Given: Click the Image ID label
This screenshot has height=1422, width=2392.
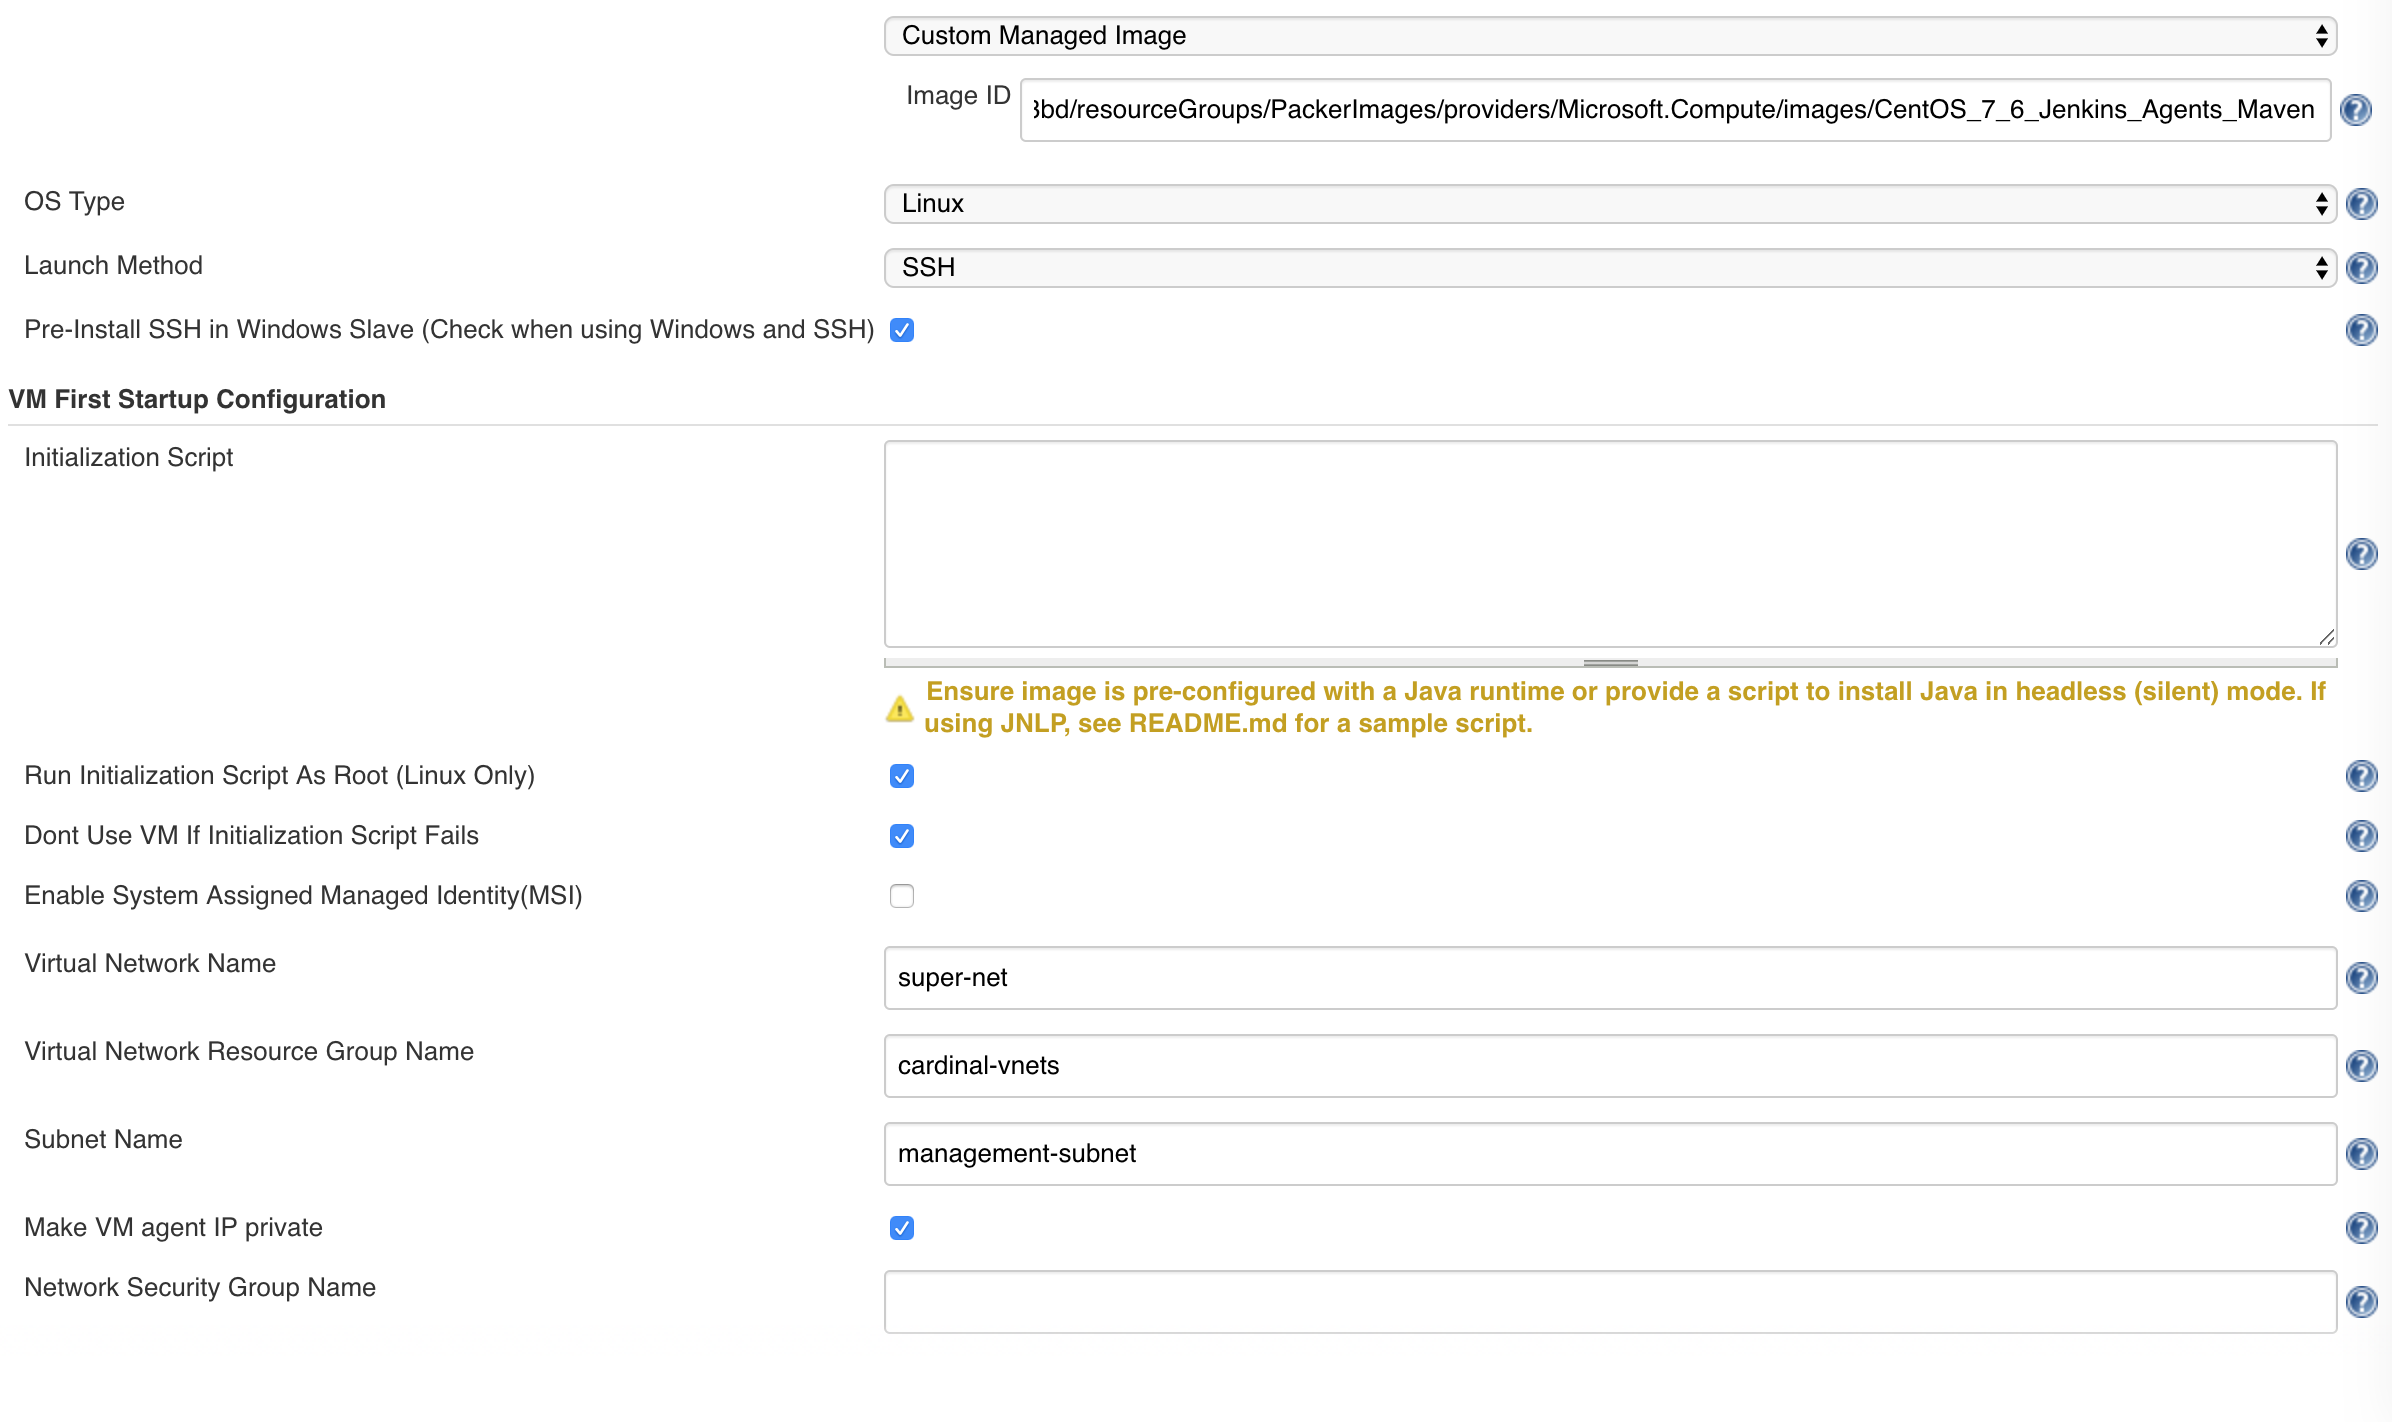Looking at the screenshot, I should (x=958, y=96).
